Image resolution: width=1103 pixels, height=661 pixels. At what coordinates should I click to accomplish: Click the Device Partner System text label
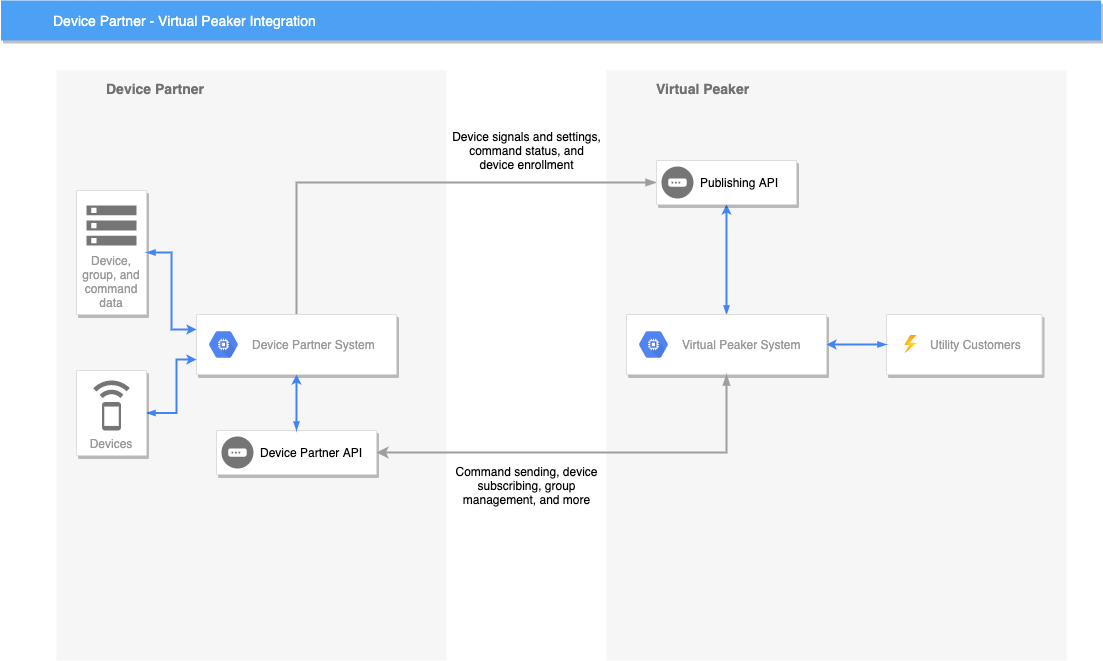click(313, 345)
